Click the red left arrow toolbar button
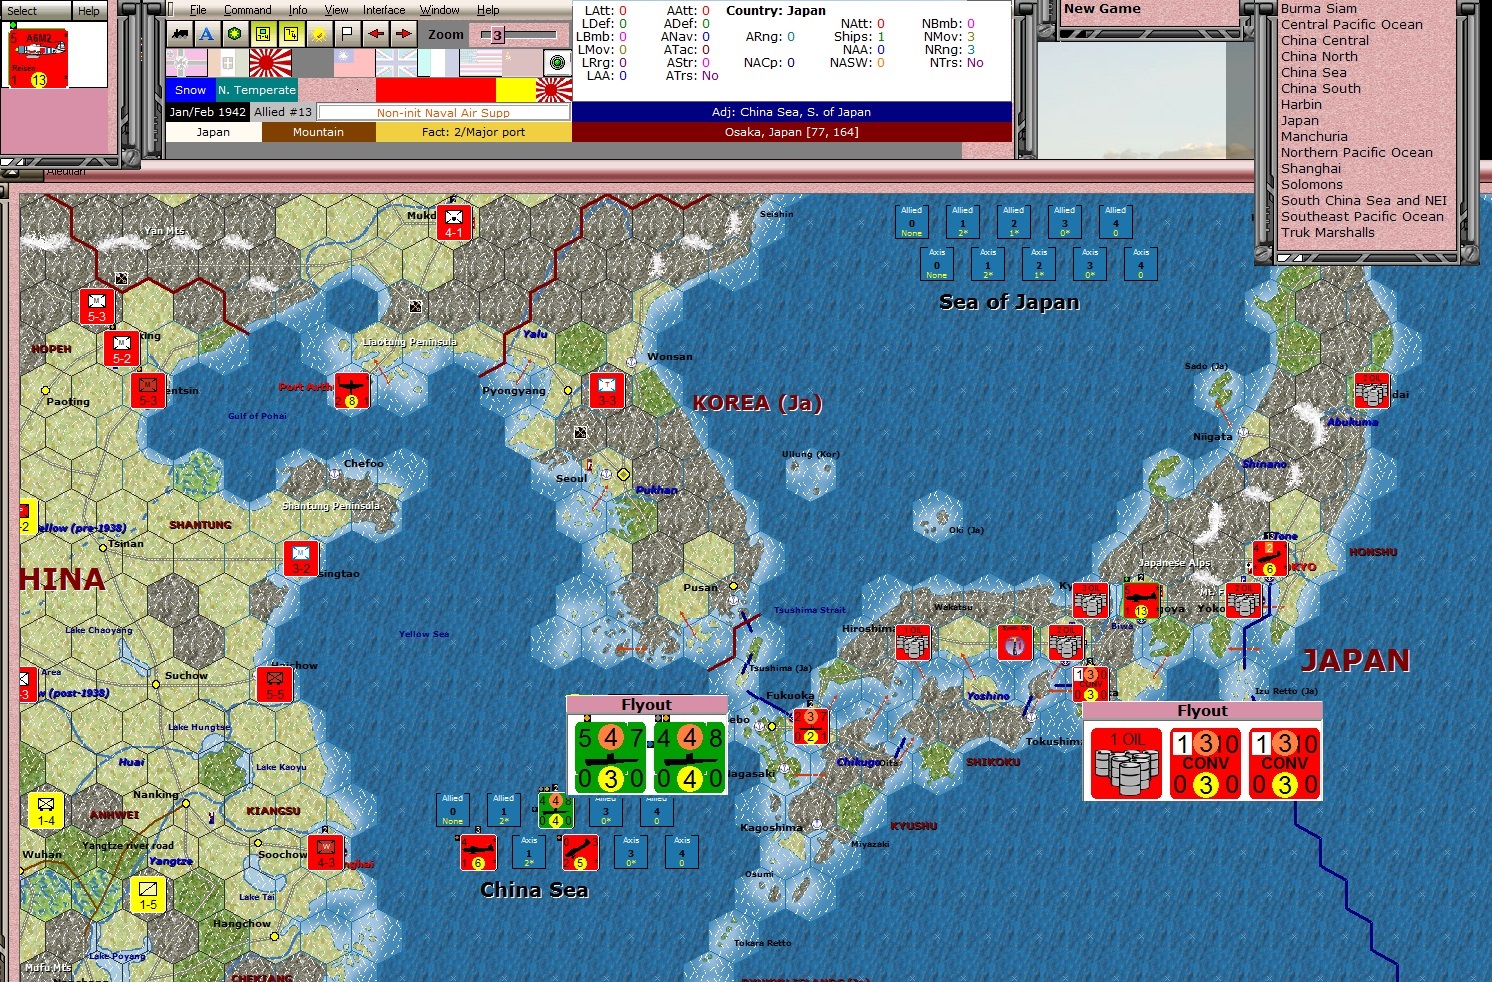Screen dimensions: 1492x982 pos(375,34)
